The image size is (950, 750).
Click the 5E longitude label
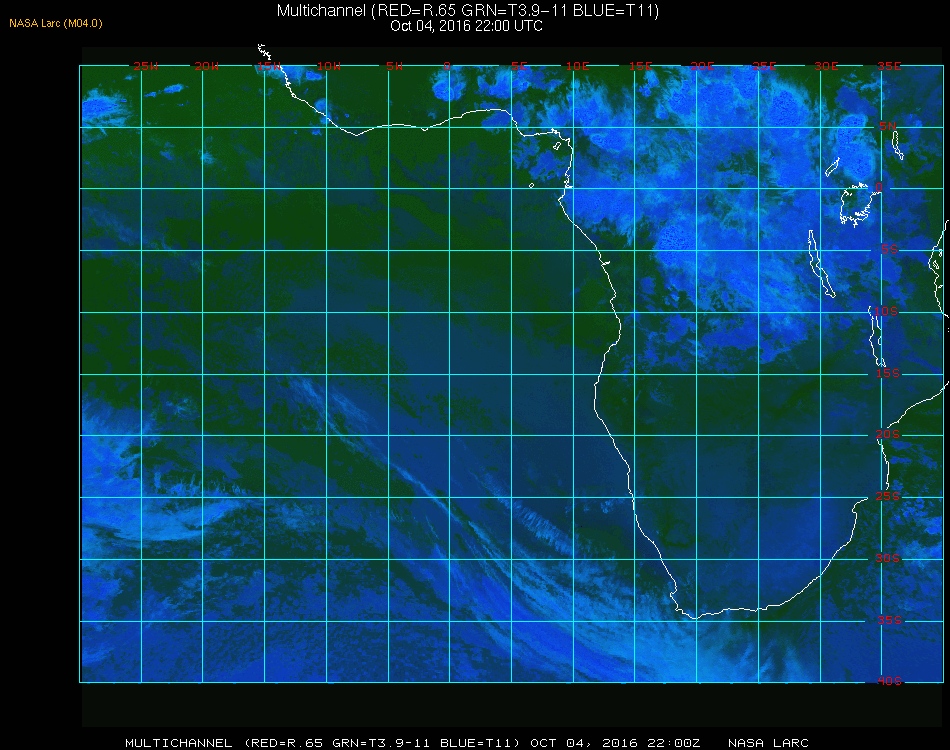(519, 66)
